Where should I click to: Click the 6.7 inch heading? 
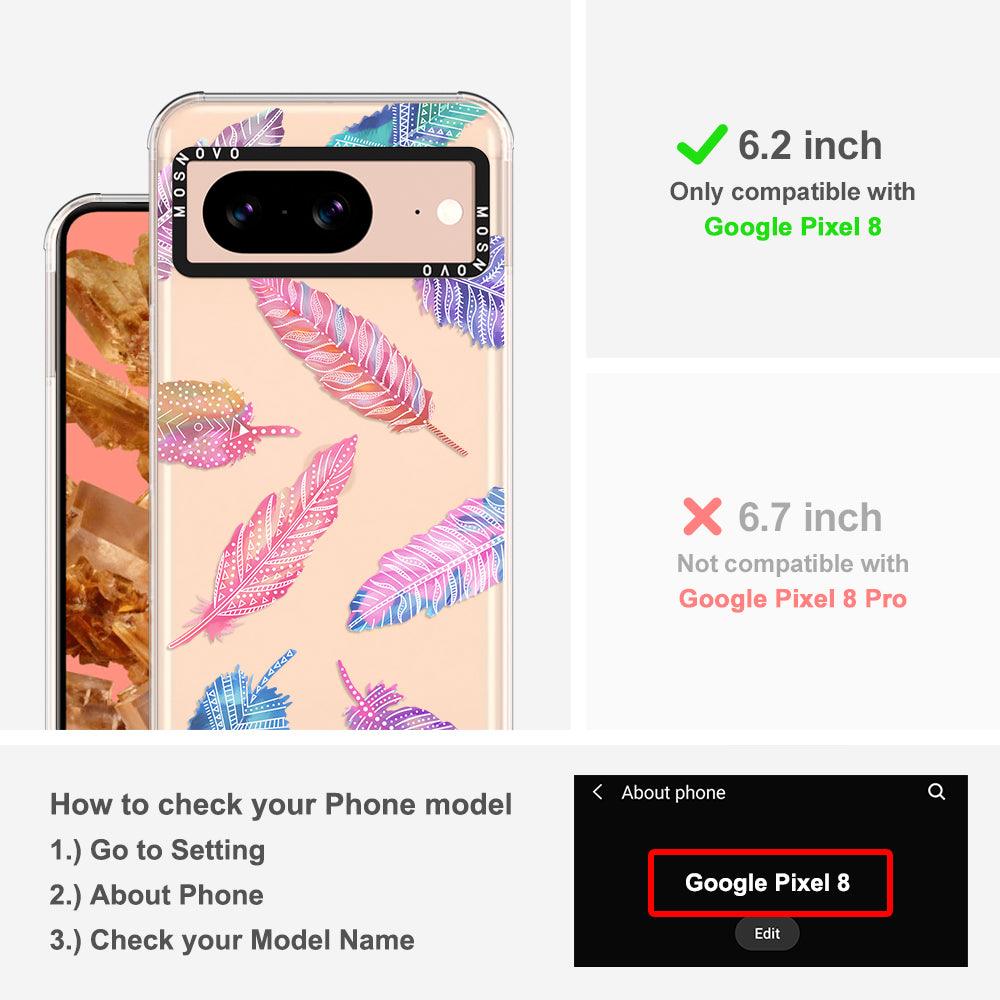click(810, 517)
